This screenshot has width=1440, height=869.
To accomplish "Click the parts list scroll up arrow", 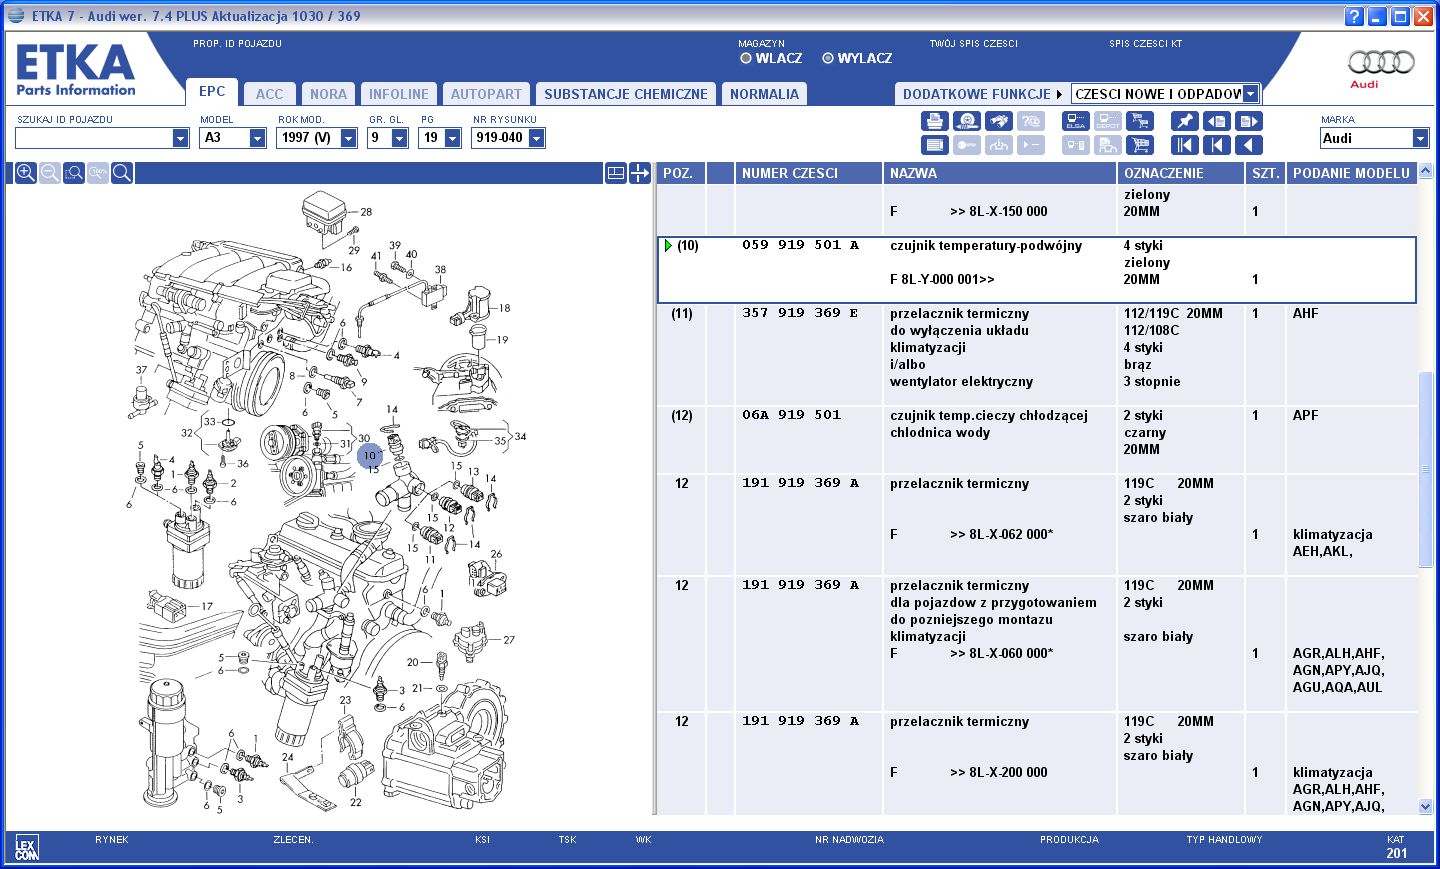I will tap(1426, 172).
